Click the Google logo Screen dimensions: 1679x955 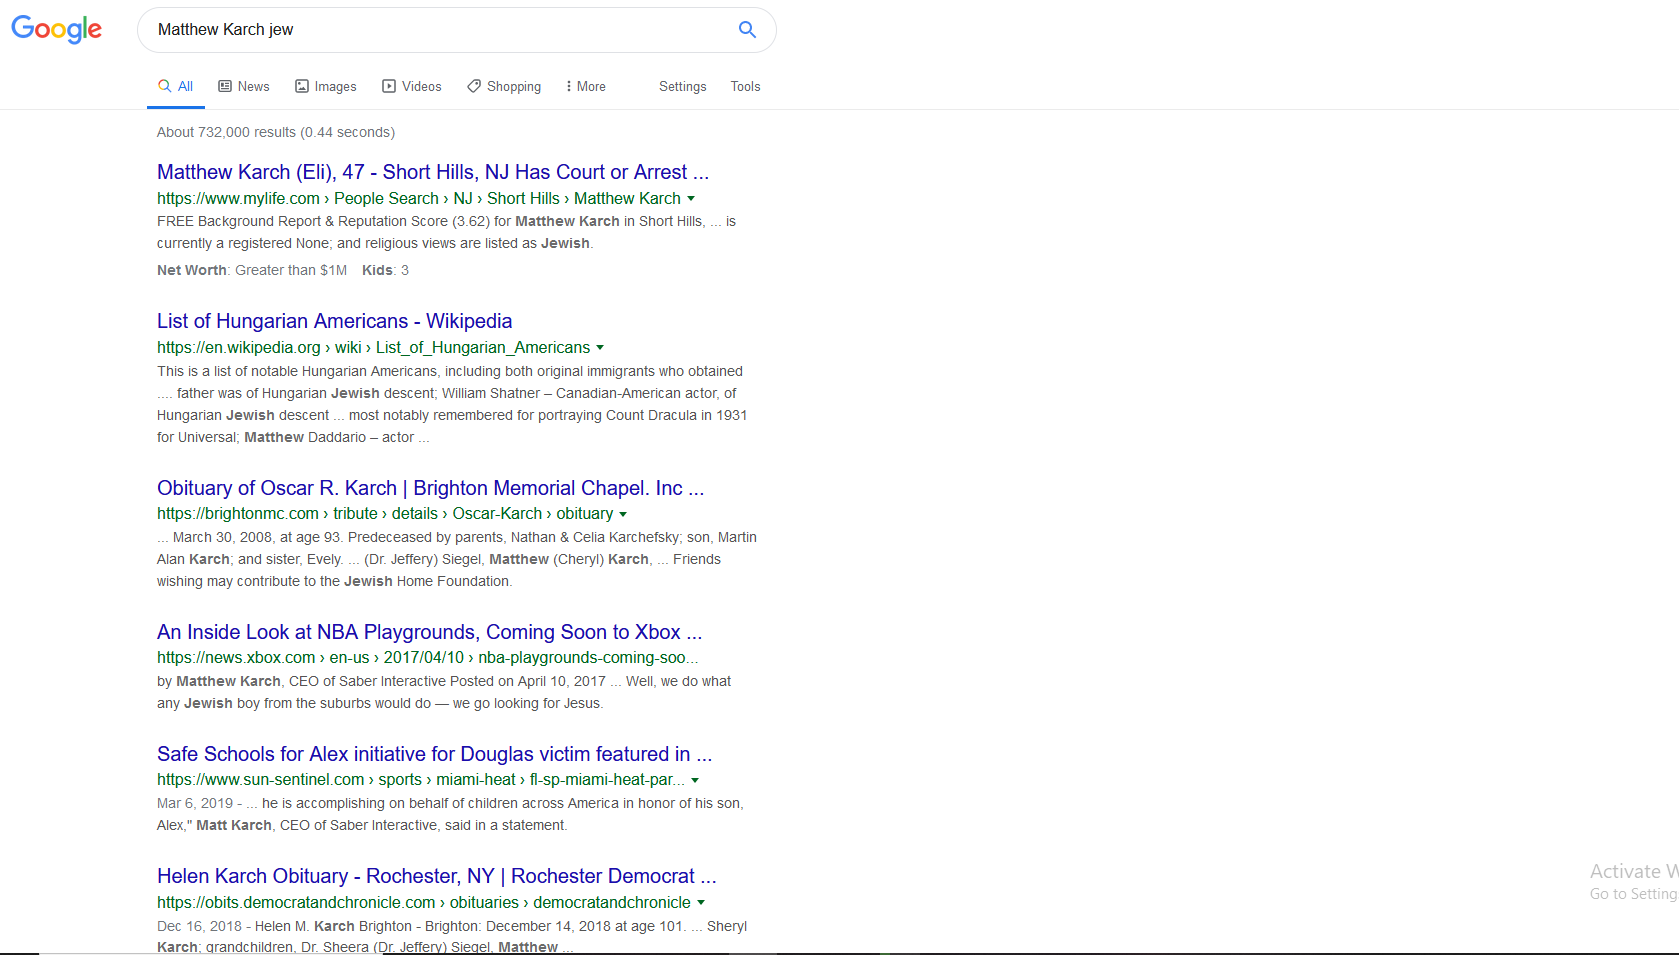[x=57, y=30]
